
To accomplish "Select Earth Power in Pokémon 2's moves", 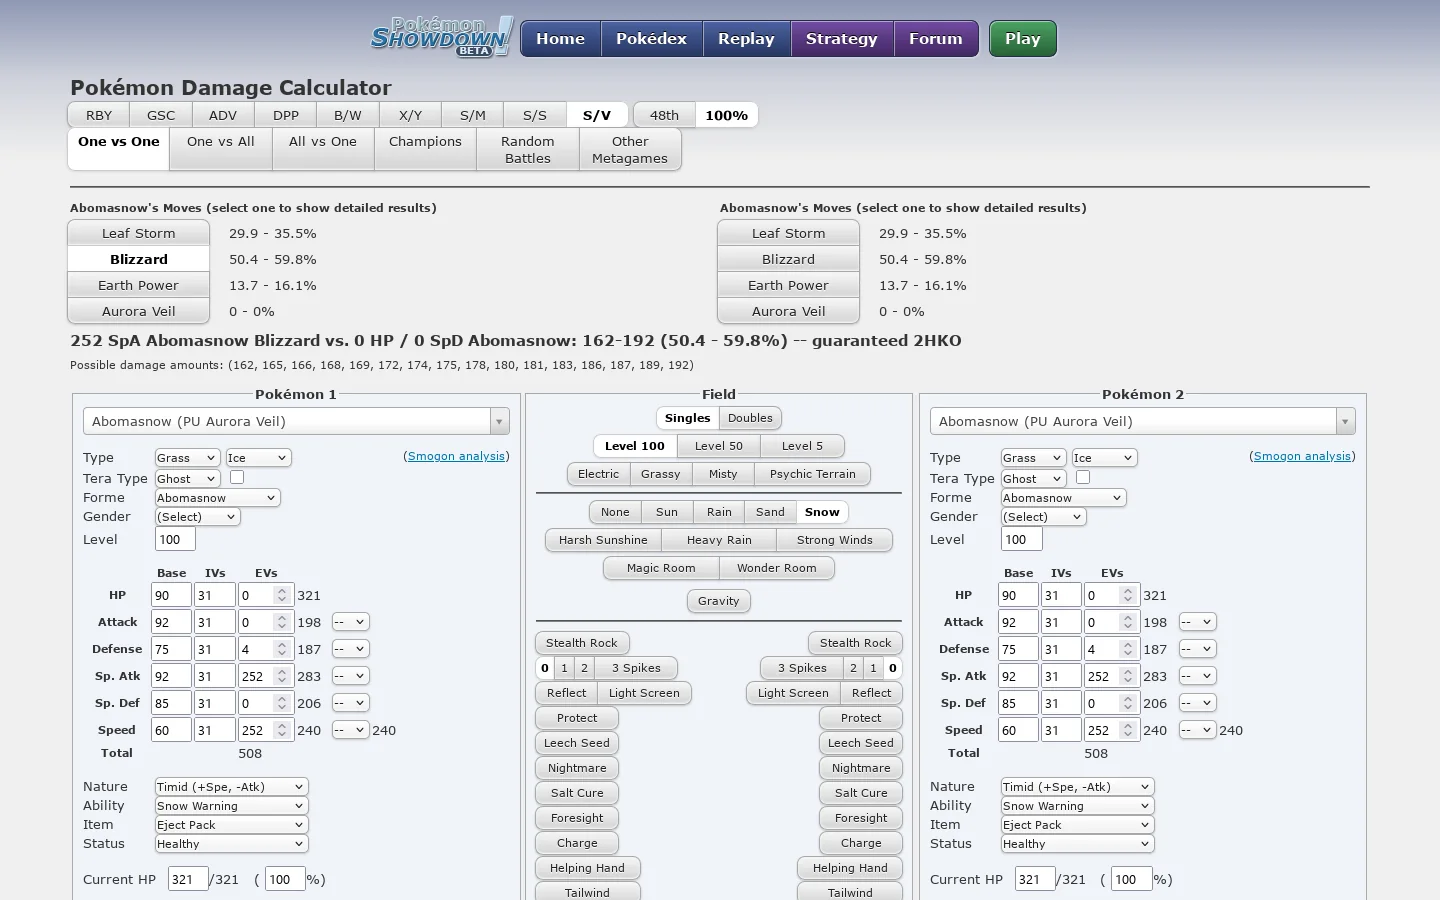I will point(789,285).
